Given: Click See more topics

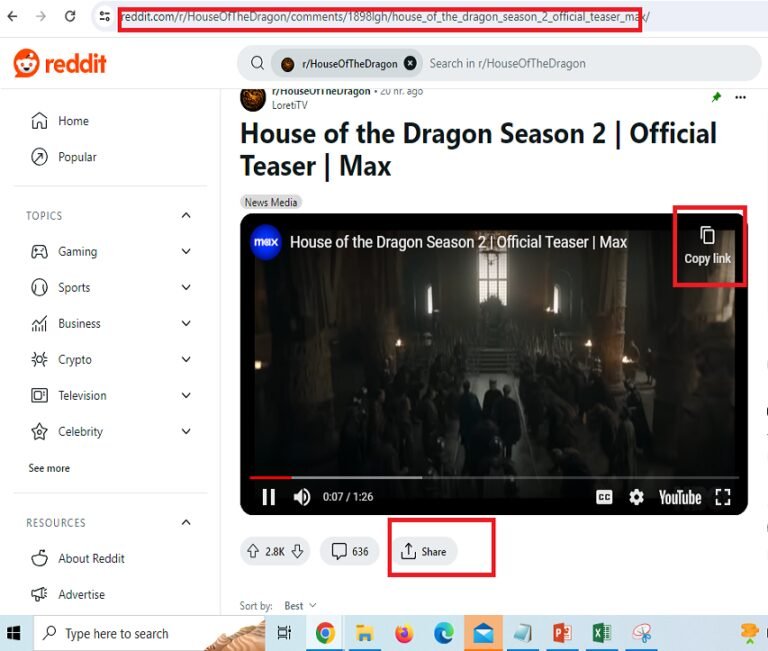Looking at the screenshot, I should click(x=49, y=468).
